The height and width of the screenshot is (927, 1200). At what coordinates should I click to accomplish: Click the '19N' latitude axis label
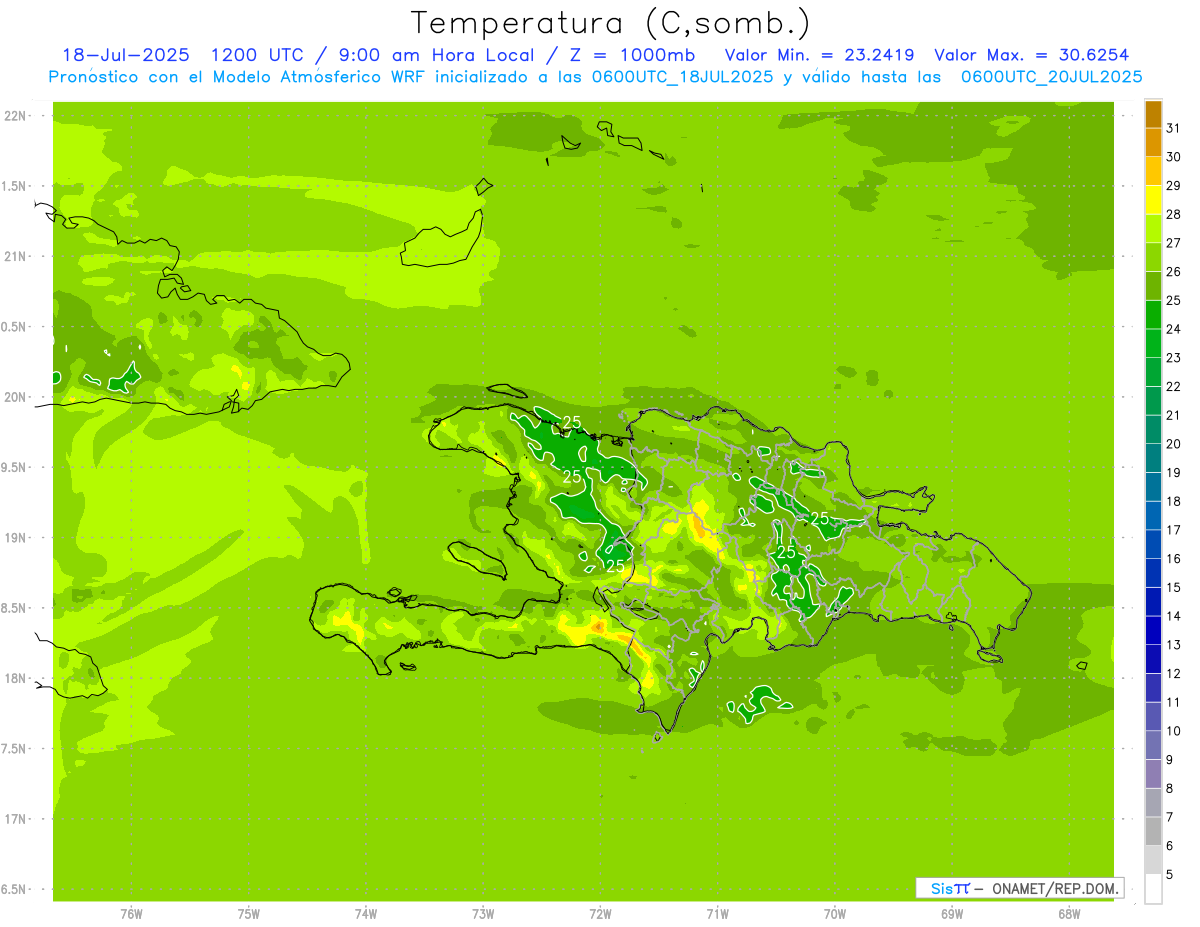[15, 538]
